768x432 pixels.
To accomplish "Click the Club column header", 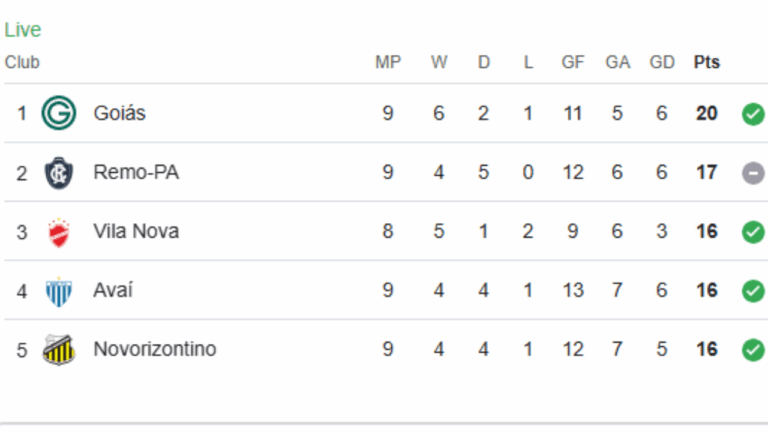I will click(22, 62).
